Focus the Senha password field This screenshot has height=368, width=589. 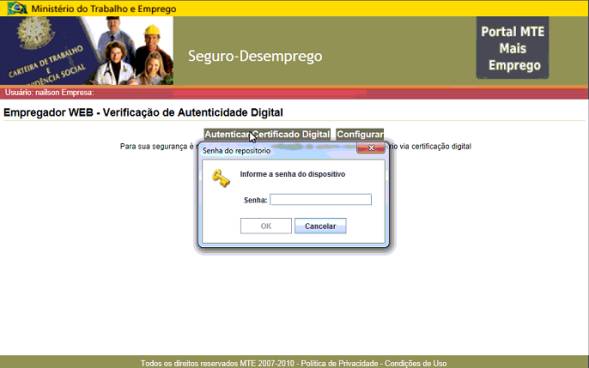320,199
